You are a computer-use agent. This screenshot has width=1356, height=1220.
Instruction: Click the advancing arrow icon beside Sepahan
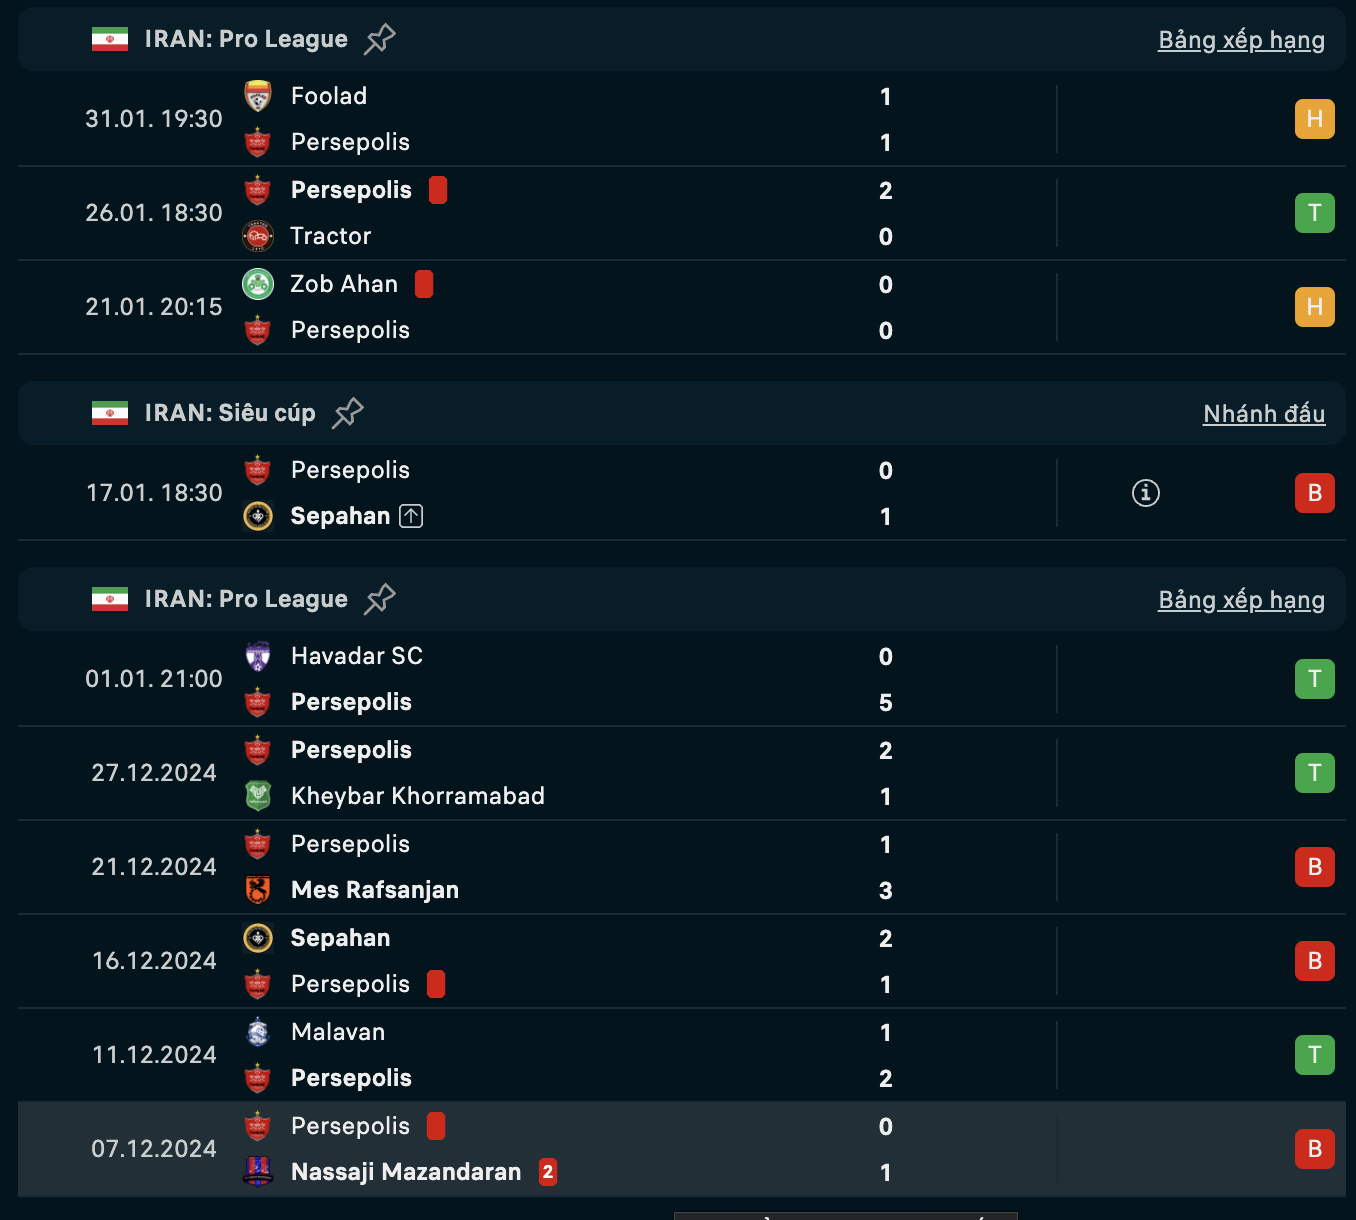[x=411, y=516]
